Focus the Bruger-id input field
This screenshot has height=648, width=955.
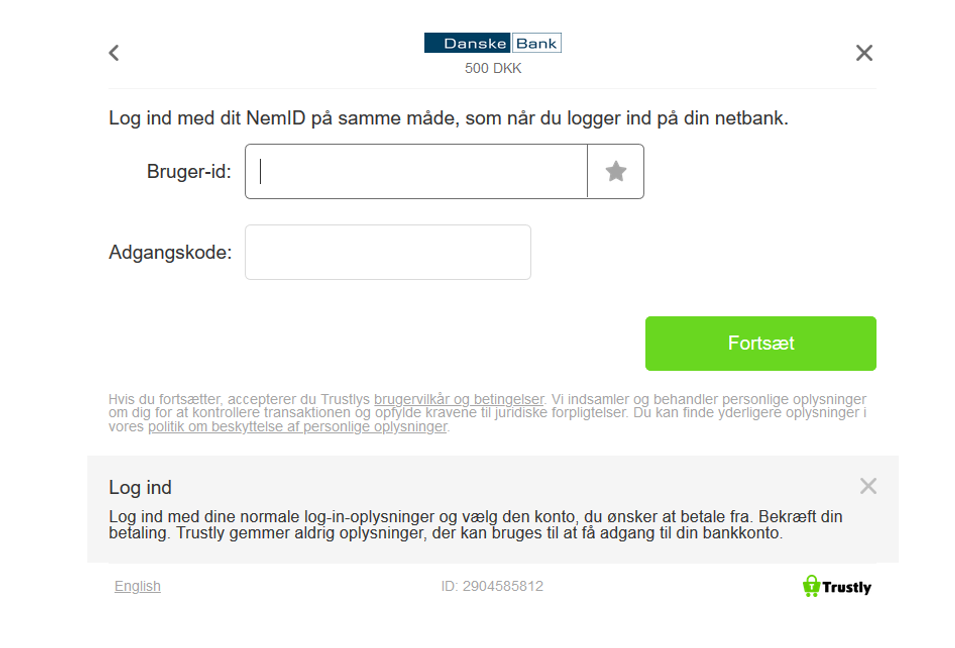click(416, 172)
